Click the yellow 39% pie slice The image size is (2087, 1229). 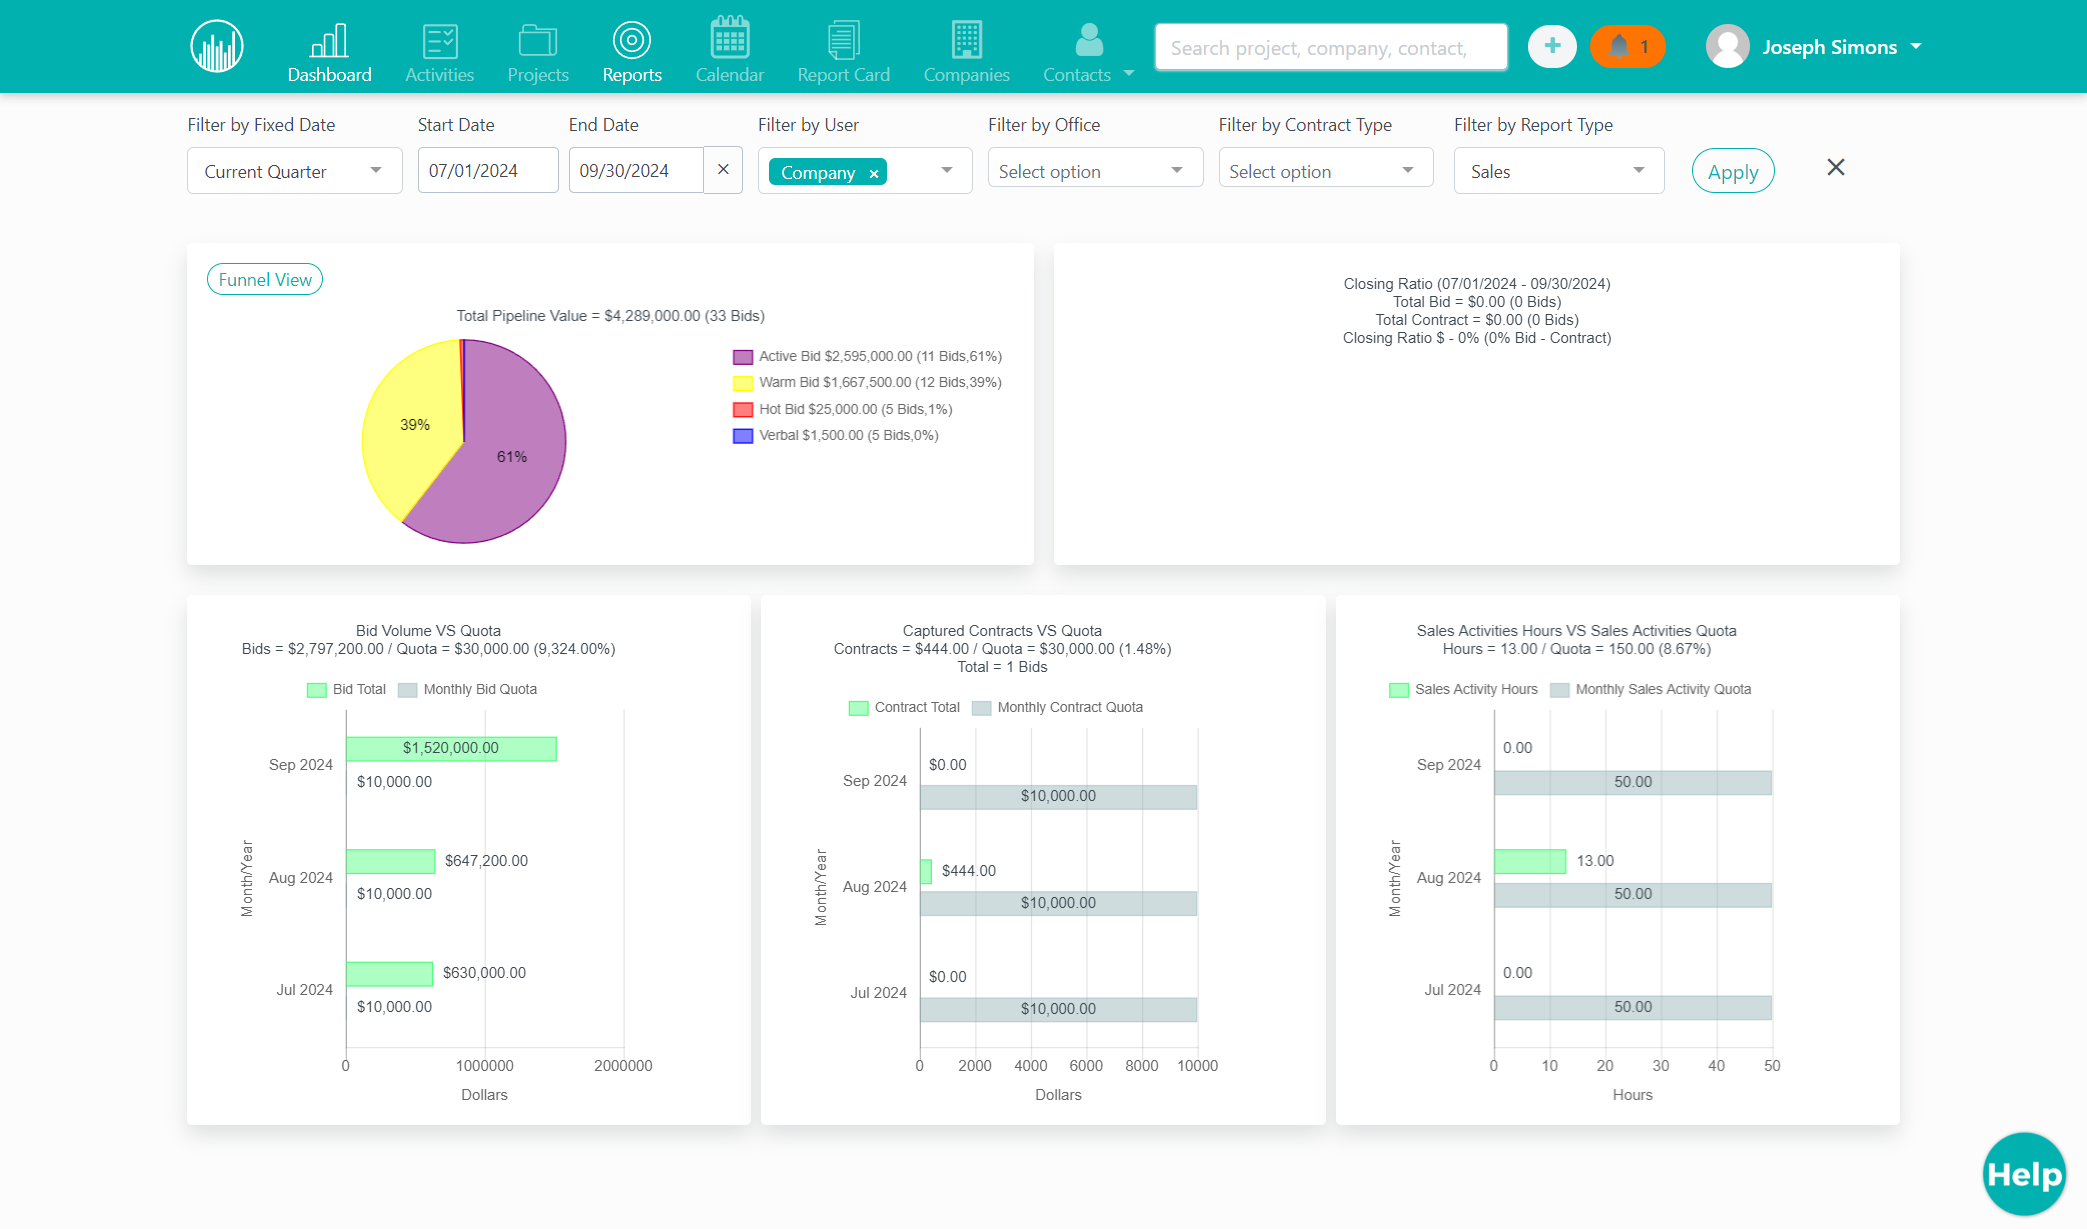tap(414, 424)
